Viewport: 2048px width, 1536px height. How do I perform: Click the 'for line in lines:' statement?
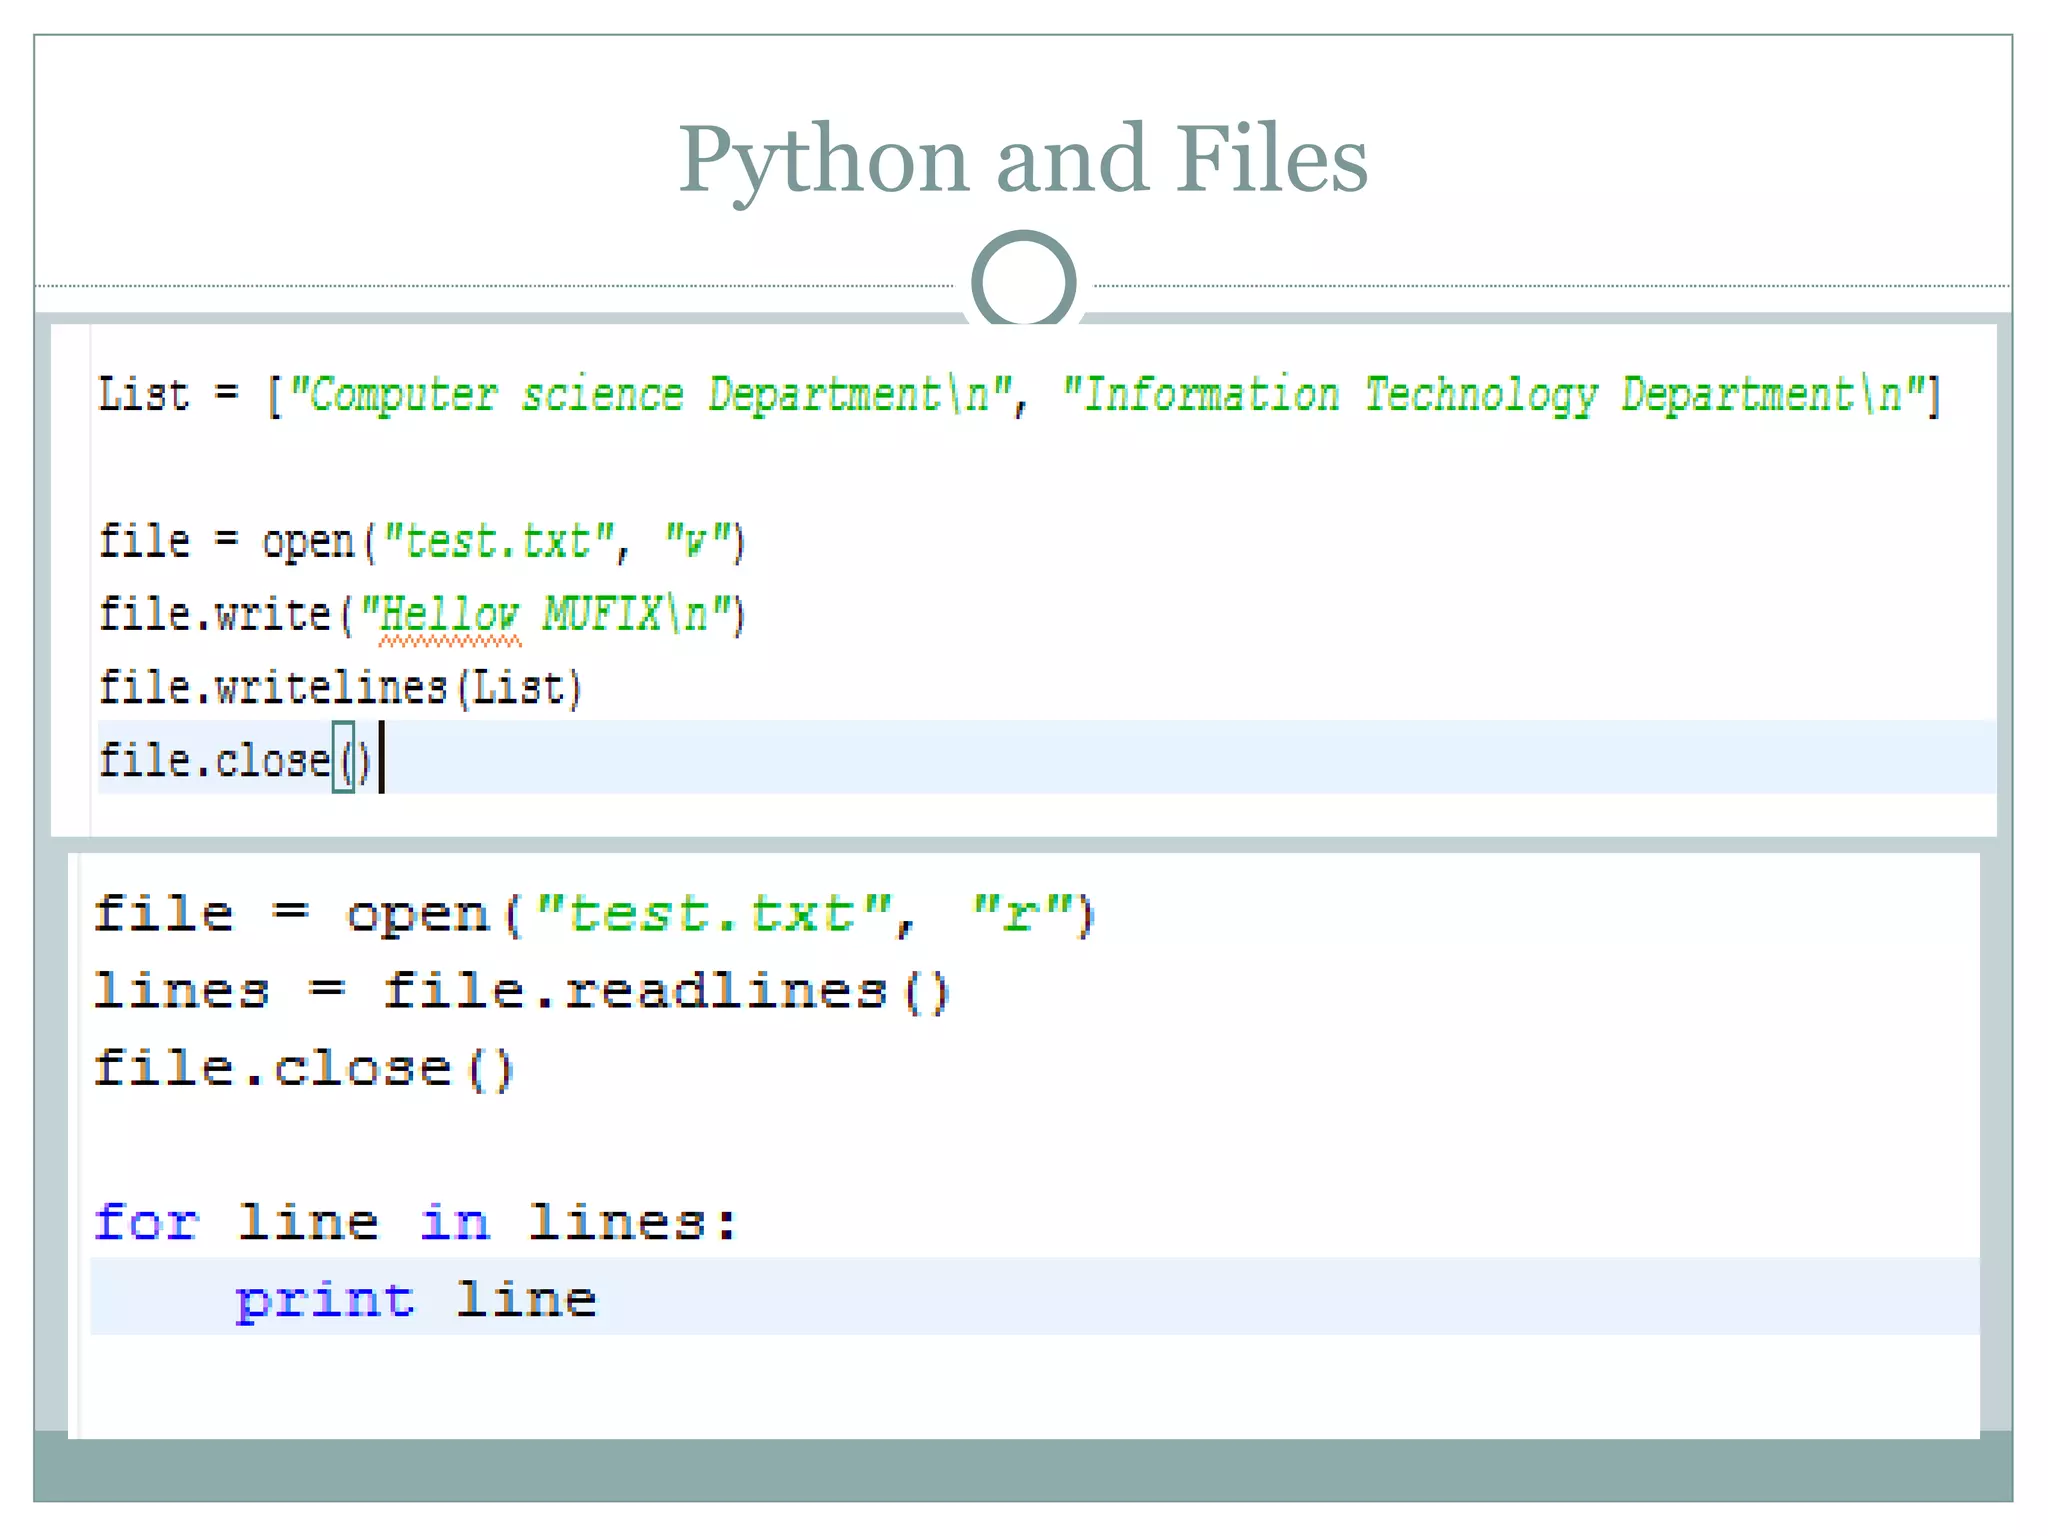tap(416, 1222)
